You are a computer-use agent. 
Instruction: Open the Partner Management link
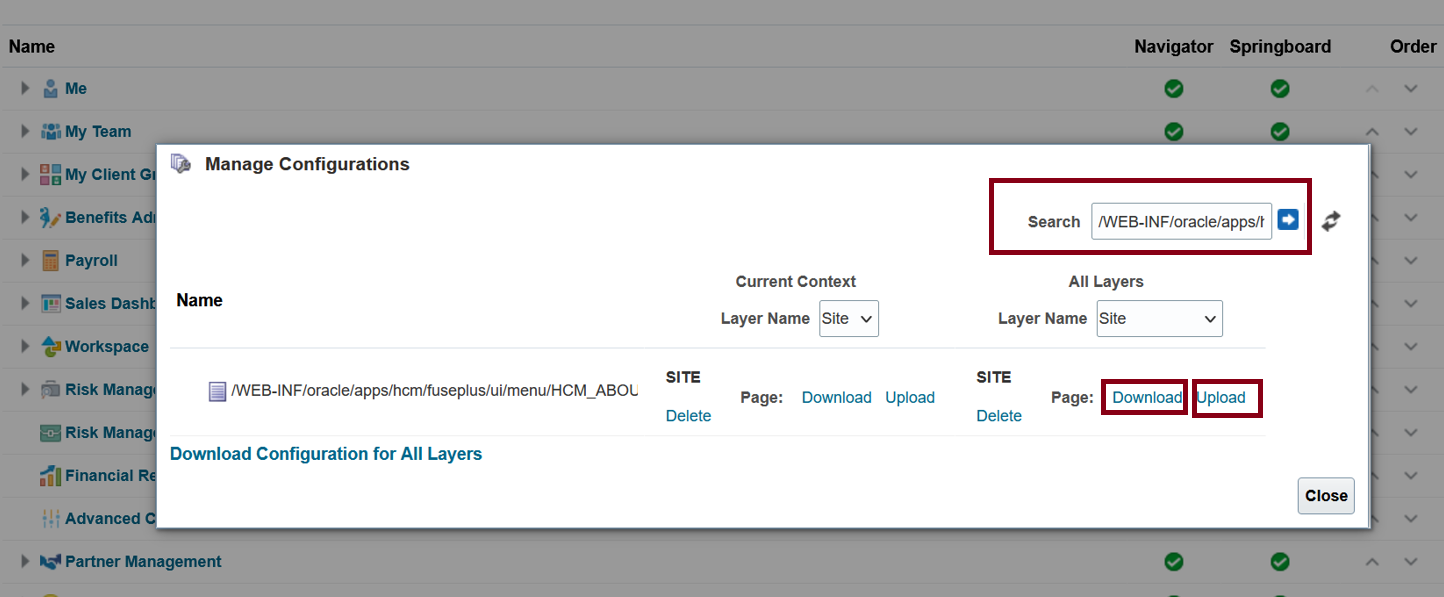pyautogui.click(x=143, y=562)
